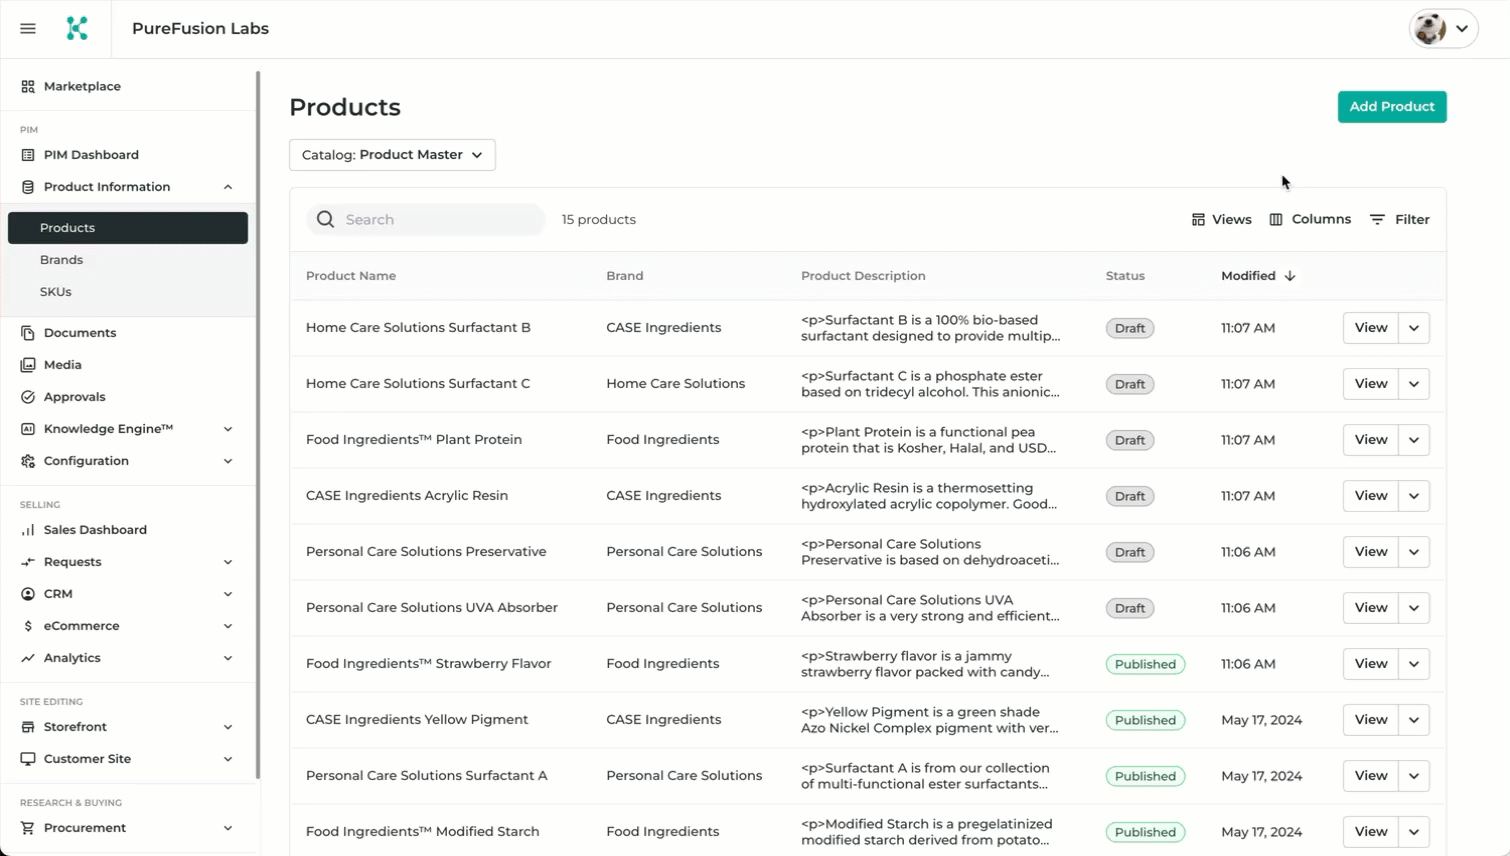Click the Filter lines icon

pyautogui.click(x=1378, y=219)
